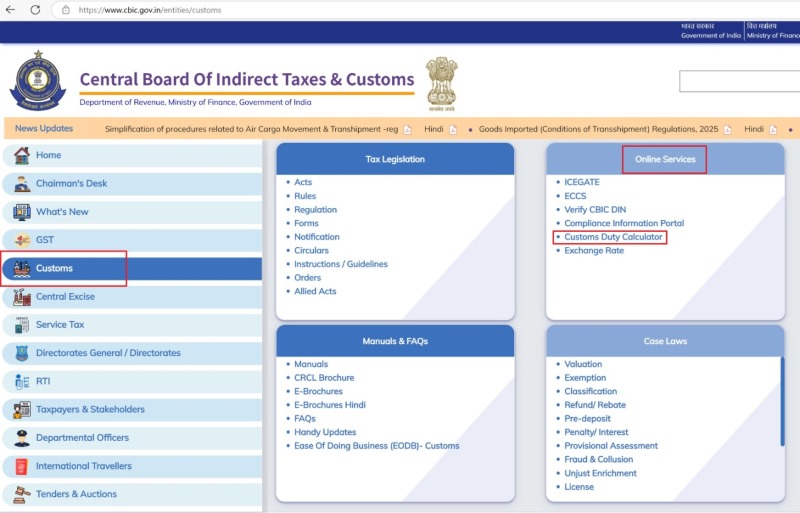Click the Home sidebar icon

pos(20,156)
